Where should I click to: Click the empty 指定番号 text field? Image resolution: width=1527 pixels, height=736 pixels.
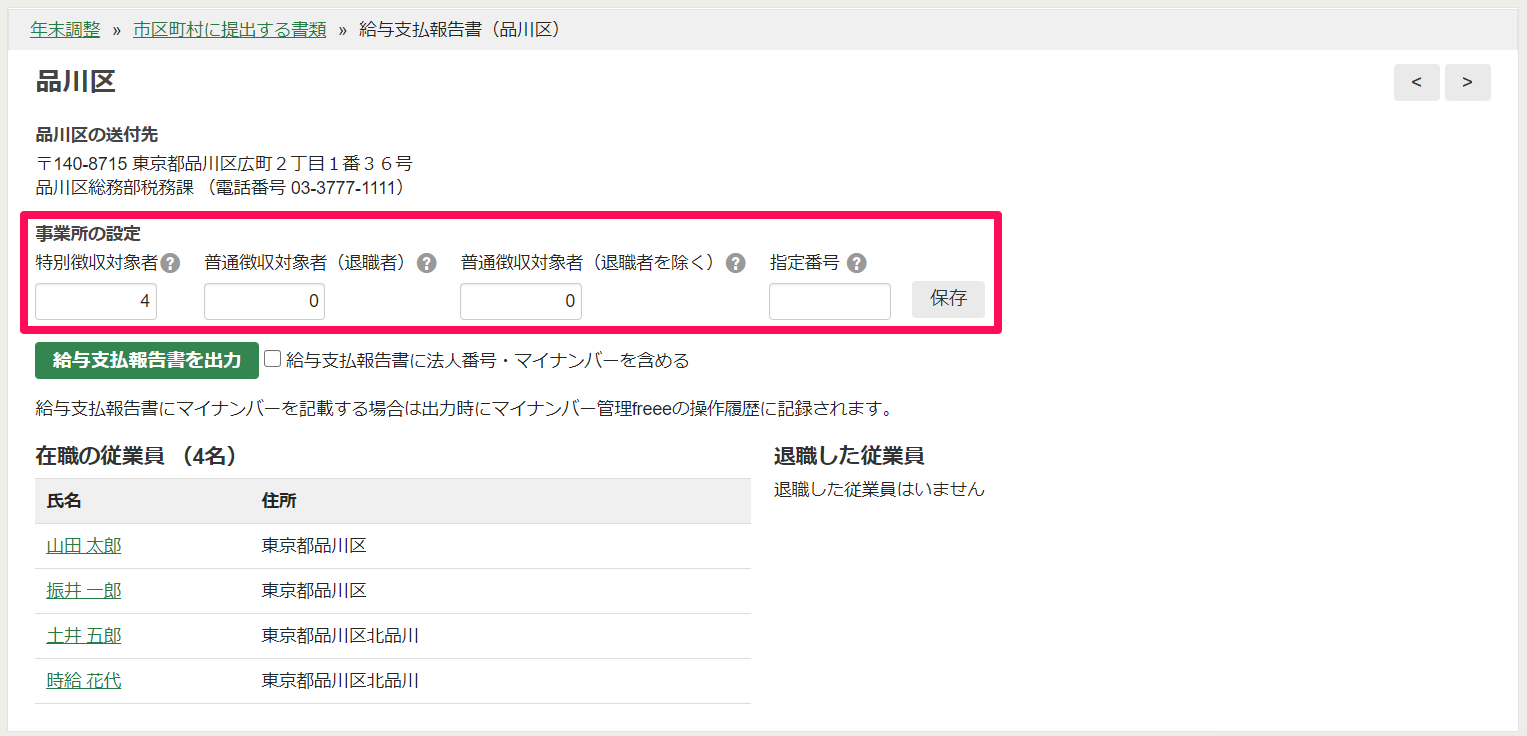pos(829,301)
